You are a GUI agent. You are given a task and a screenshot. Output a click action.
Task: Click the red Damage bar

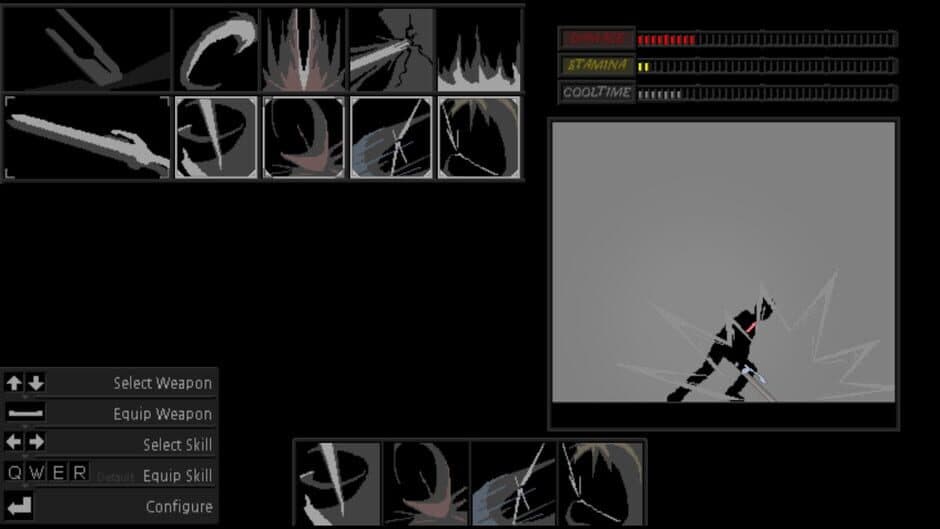coord(767,40)
